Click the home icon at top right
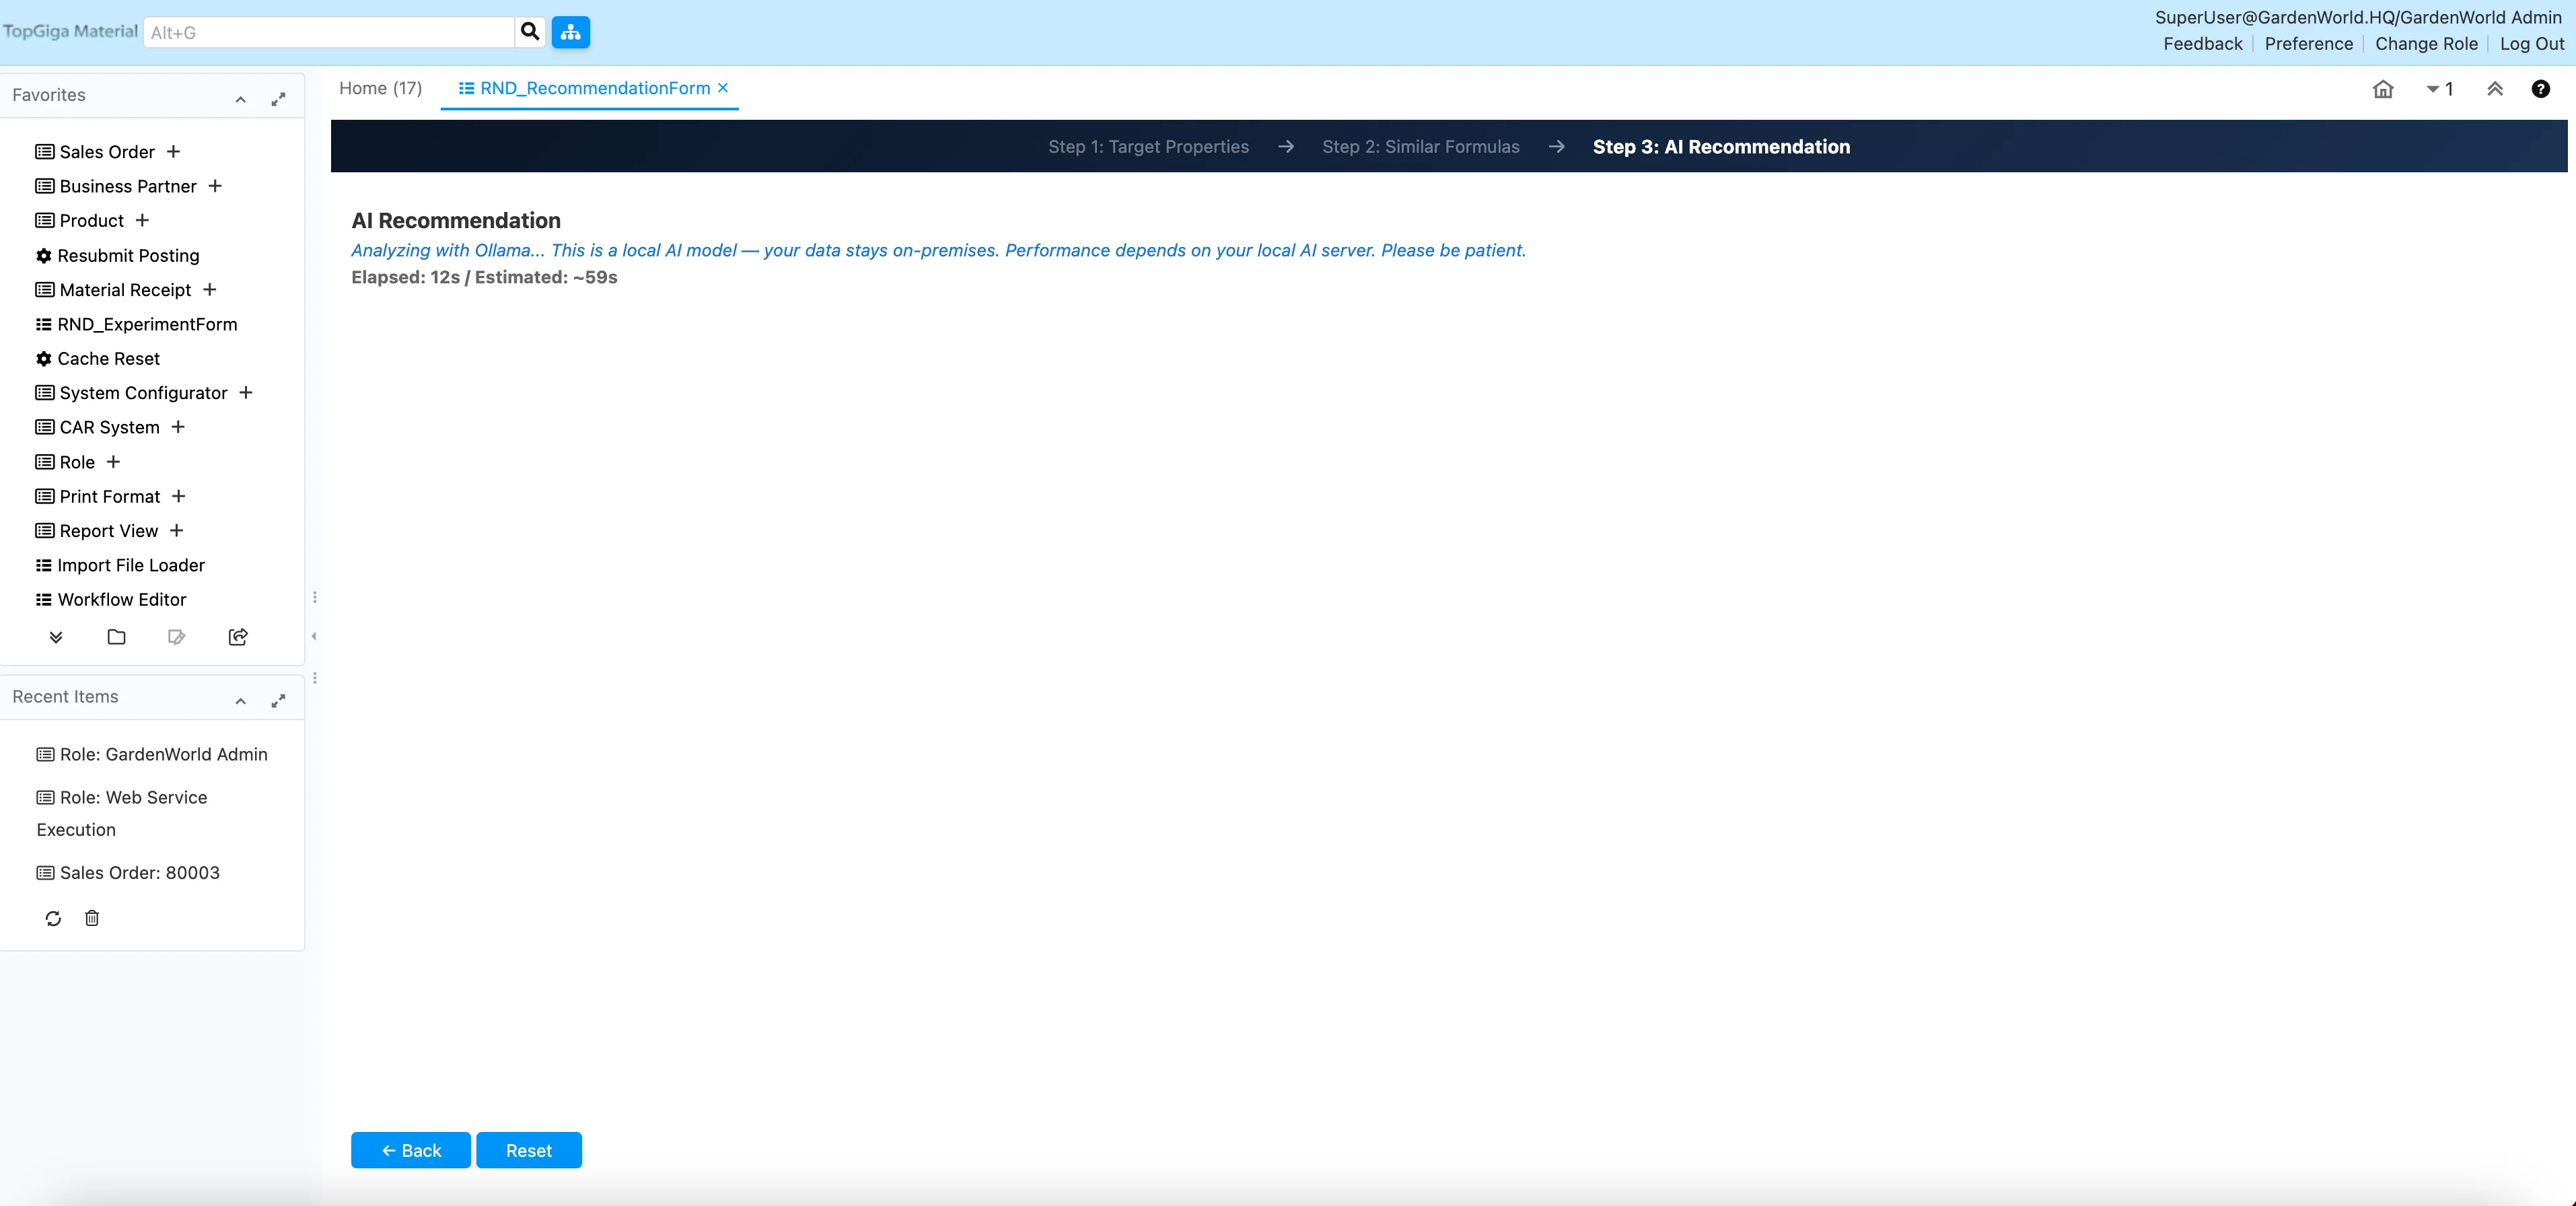 tap(2383, 89)
